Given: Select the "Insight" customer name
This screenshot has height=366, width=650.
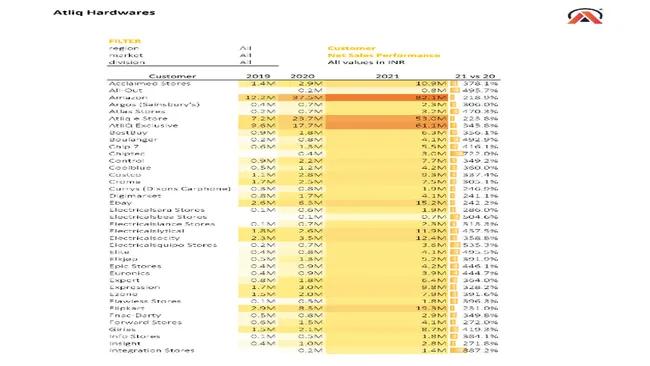Looking at the screenshot, I should [x=125, y=344].
